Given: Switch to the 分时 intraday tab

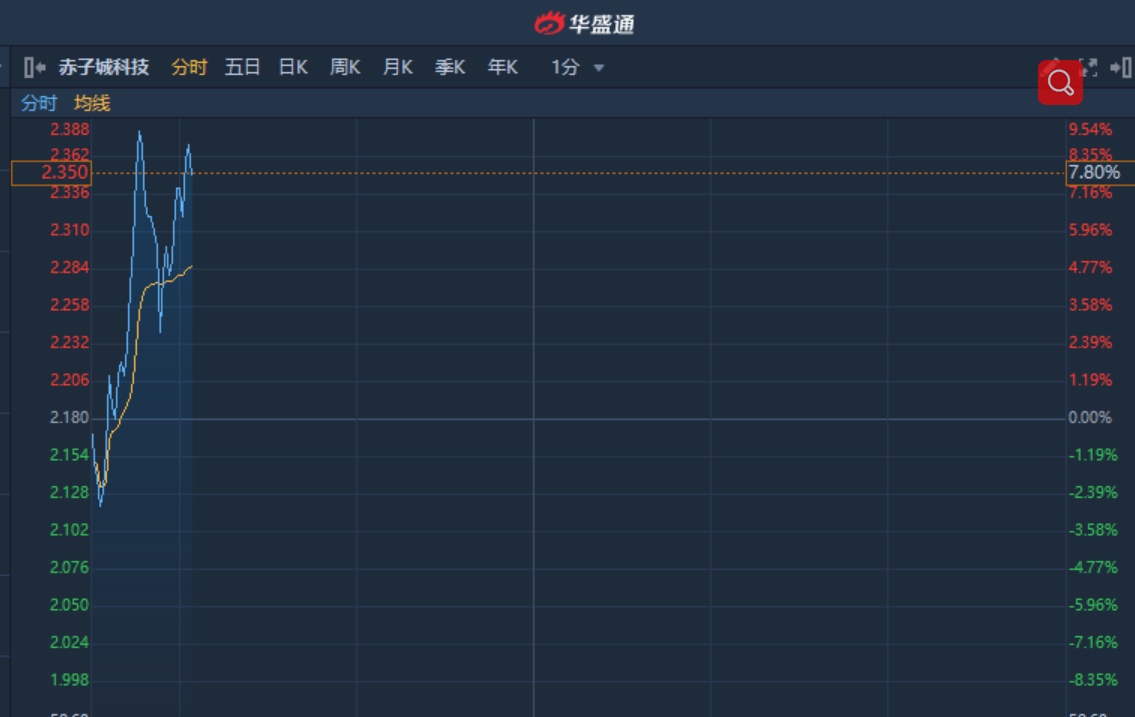Looking at the screenshot, I should point(189,67).
